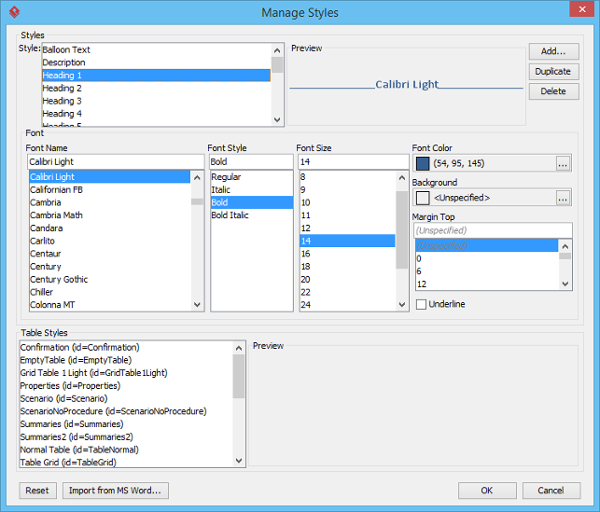Select font size 12

click(347, 228)
